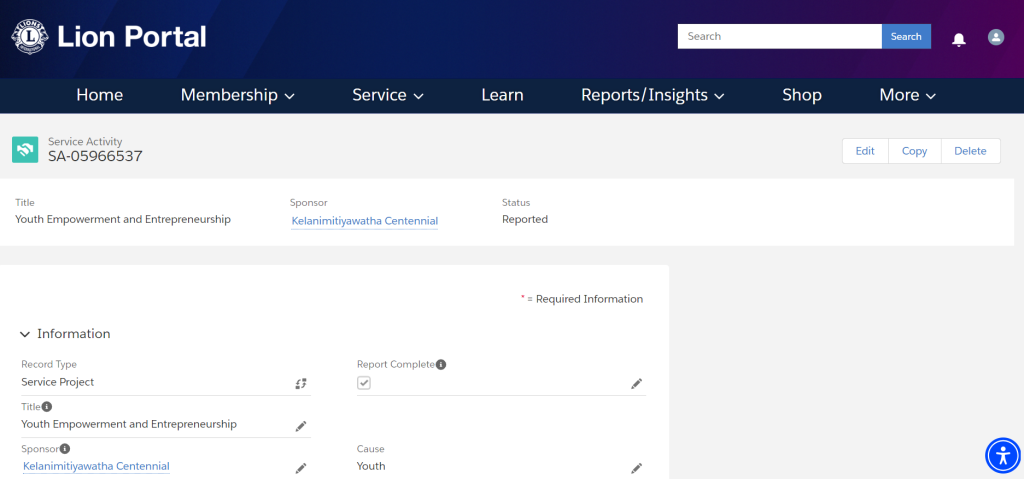The height and width of the screenshot is (479, 1024).
Task: Click the Service Activity handshake icon
Action: tap(25, 150)
